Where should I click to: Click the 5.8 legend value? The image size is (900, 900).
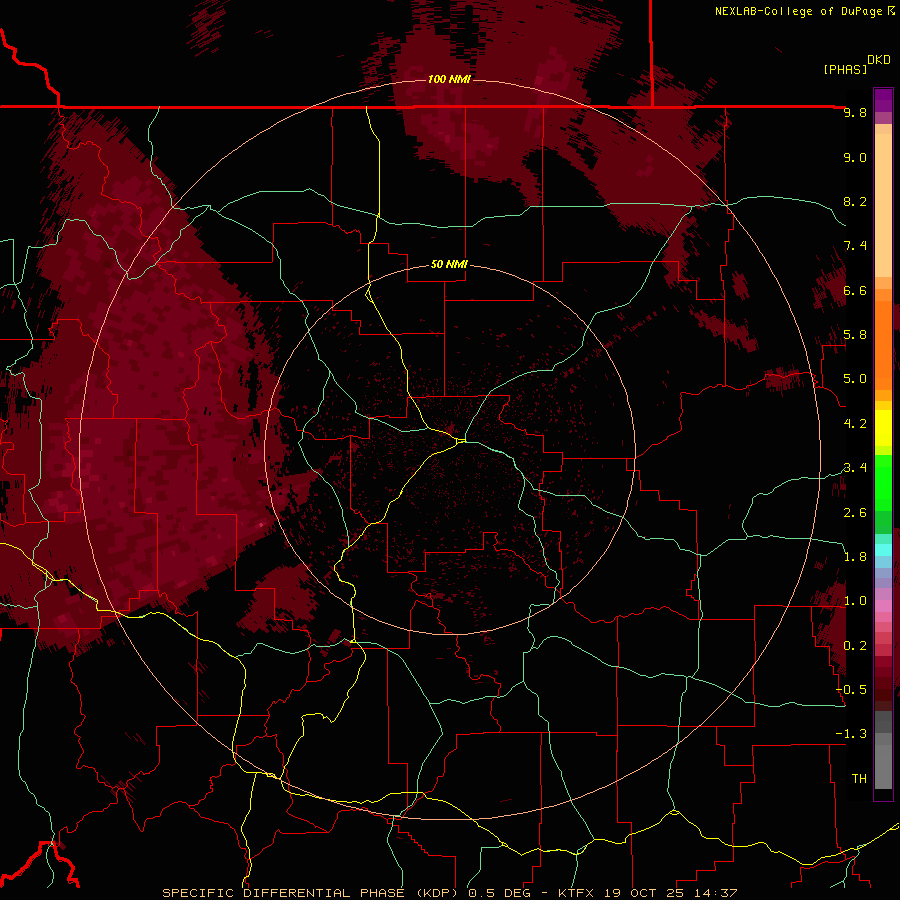[x=855, y=335]
